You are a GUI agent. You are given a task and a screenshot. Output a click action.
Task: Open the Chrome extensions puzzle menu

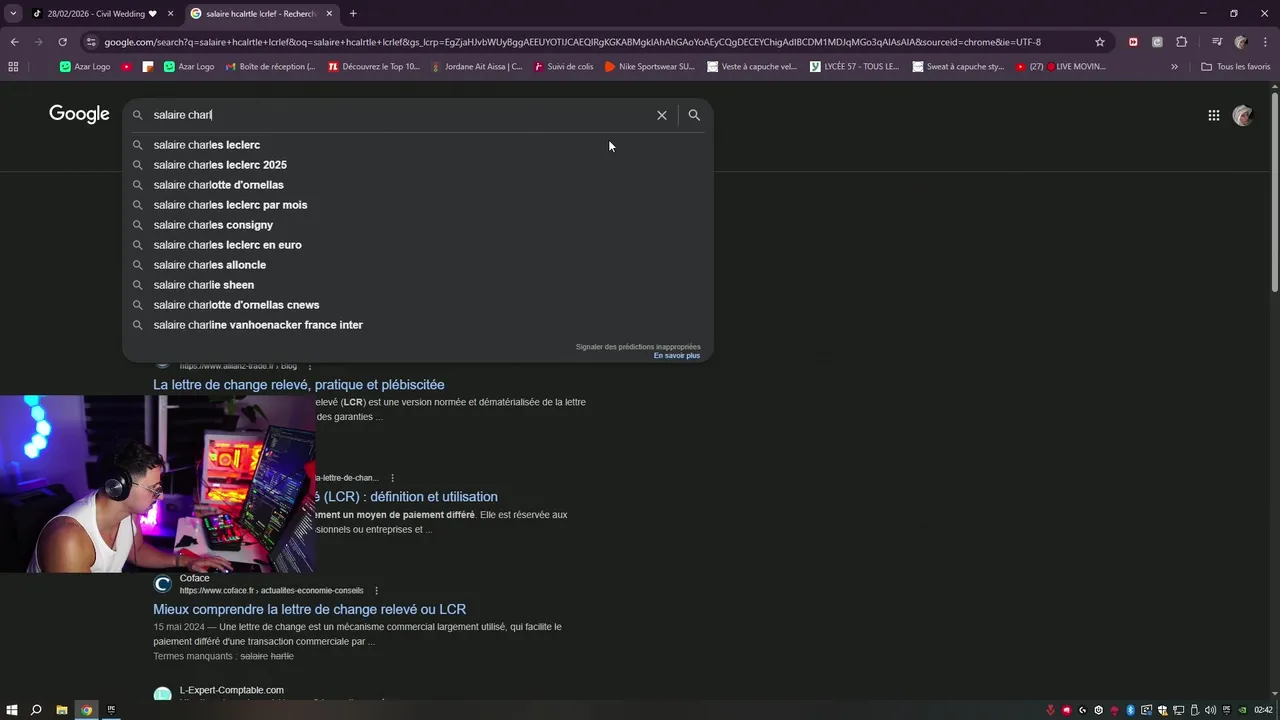pos(1182,42)
